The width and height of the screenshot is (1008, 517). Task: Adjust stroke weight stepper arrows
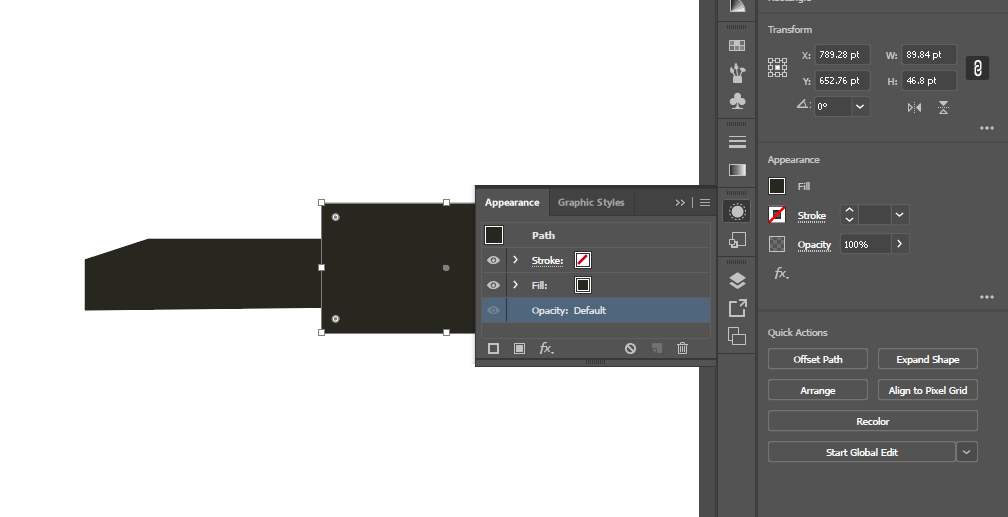(x=849, y=215)
